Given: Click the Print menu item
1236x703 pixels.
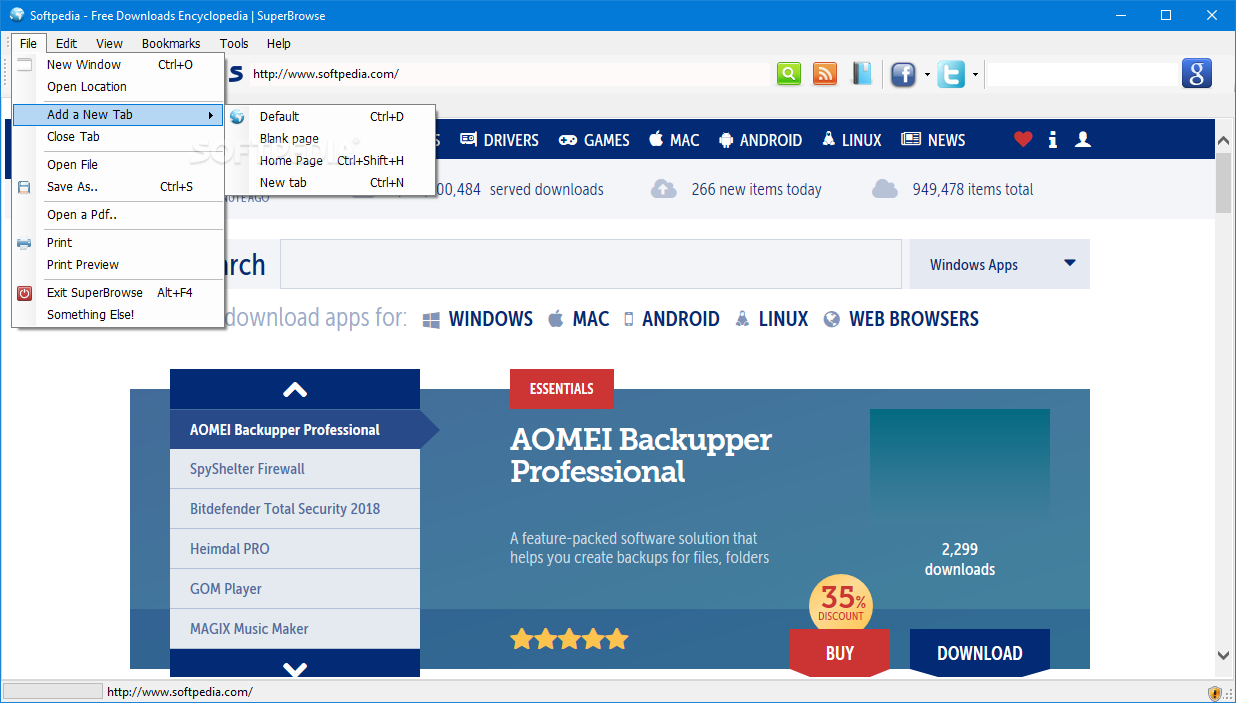Looking at the screenshot, I should (118, 242).
